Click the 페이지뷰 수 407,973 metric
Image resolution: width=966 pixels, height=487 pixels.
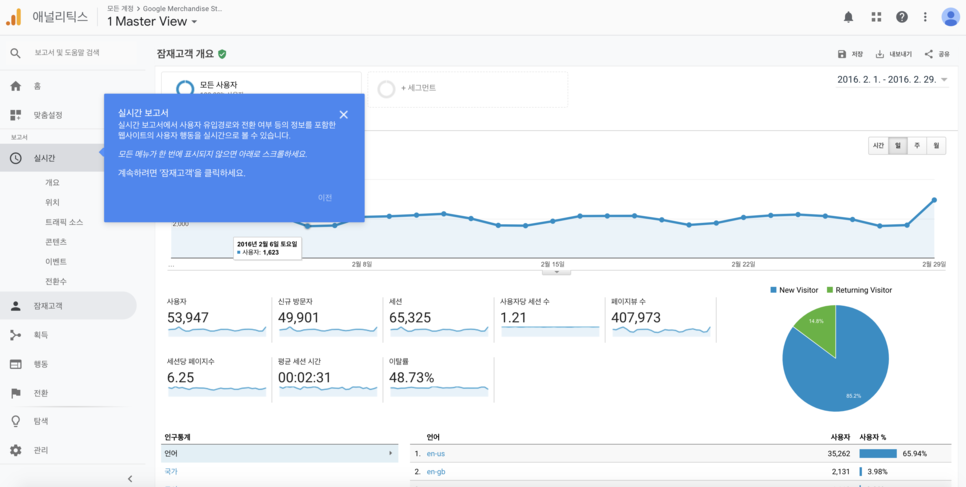tap(660, 317)
